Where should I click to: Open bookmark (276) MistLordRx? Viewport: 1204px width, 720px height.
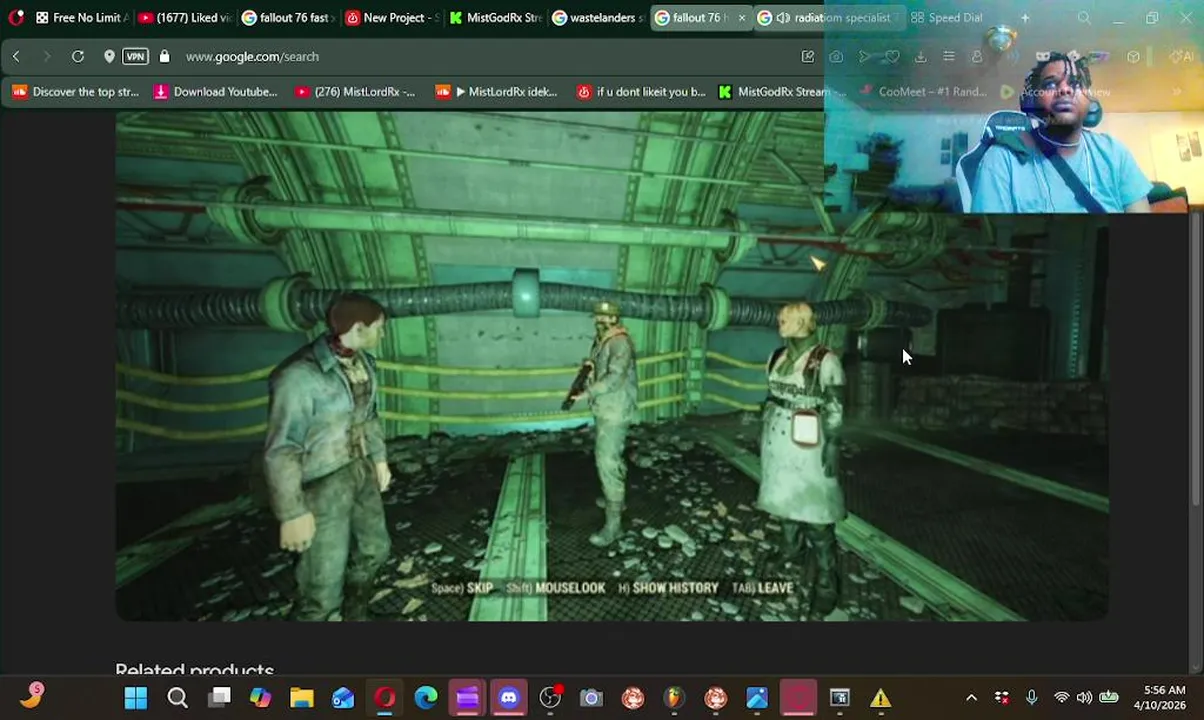click(355, 92)
